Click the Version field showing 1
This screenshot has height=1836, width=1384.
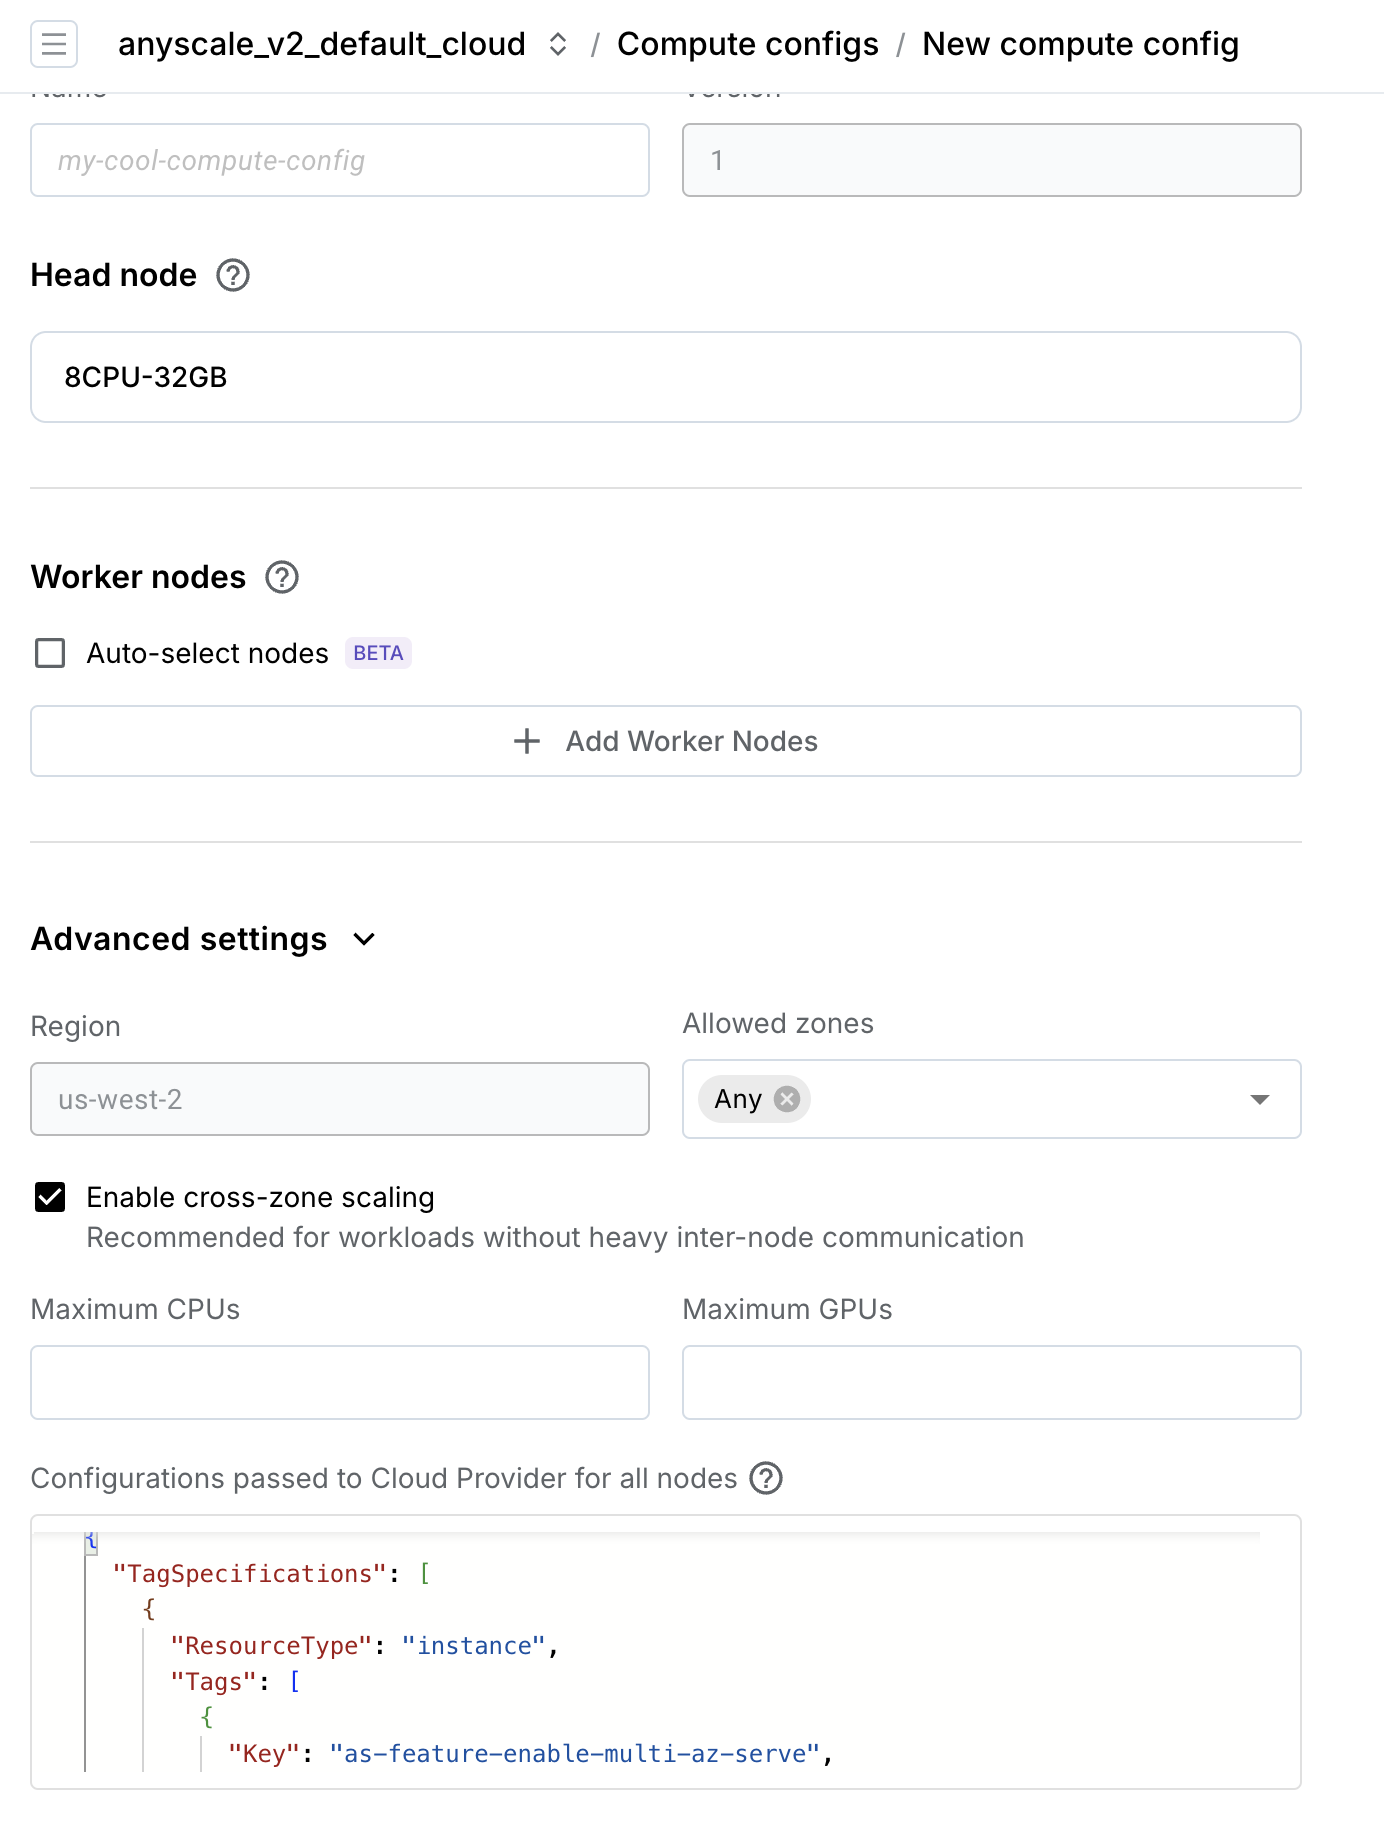pyautogui.click(x=991, y=160)
